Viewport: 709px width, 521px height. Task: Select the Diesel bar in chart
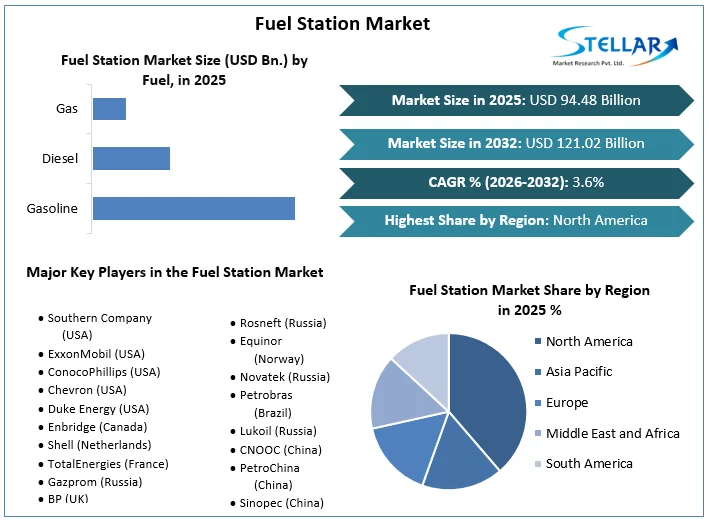point(132,158)
